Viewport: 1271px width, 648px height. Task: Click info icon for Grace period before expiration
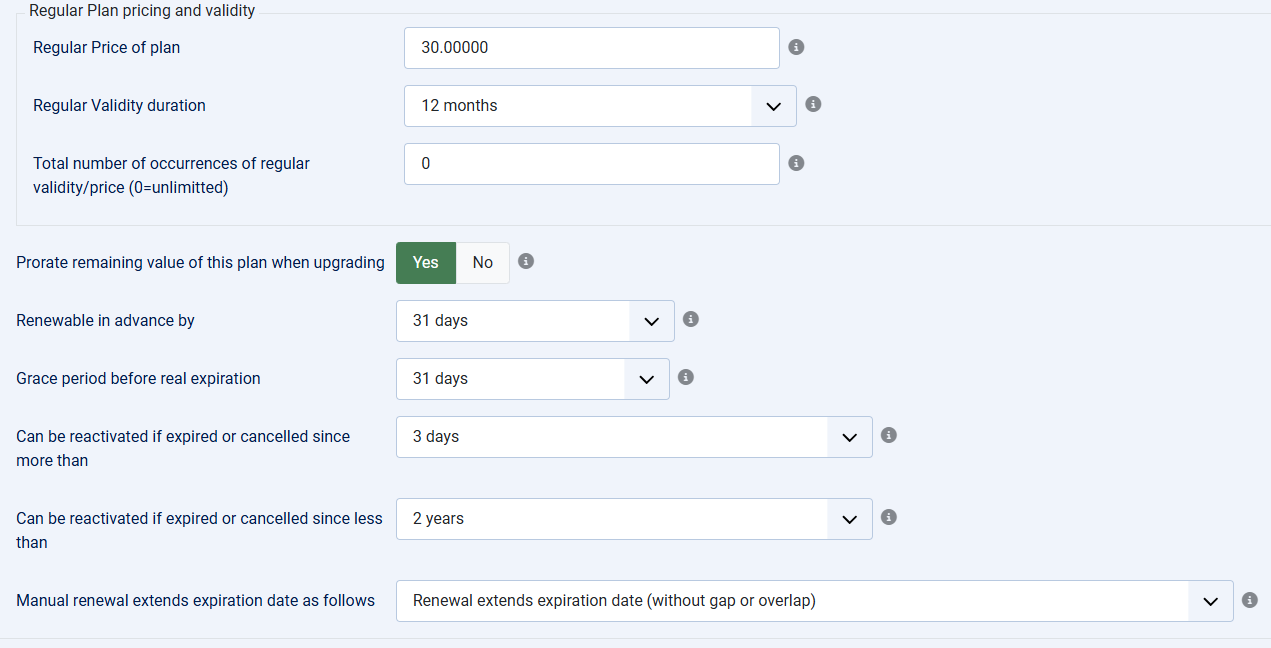coord(685,377)
